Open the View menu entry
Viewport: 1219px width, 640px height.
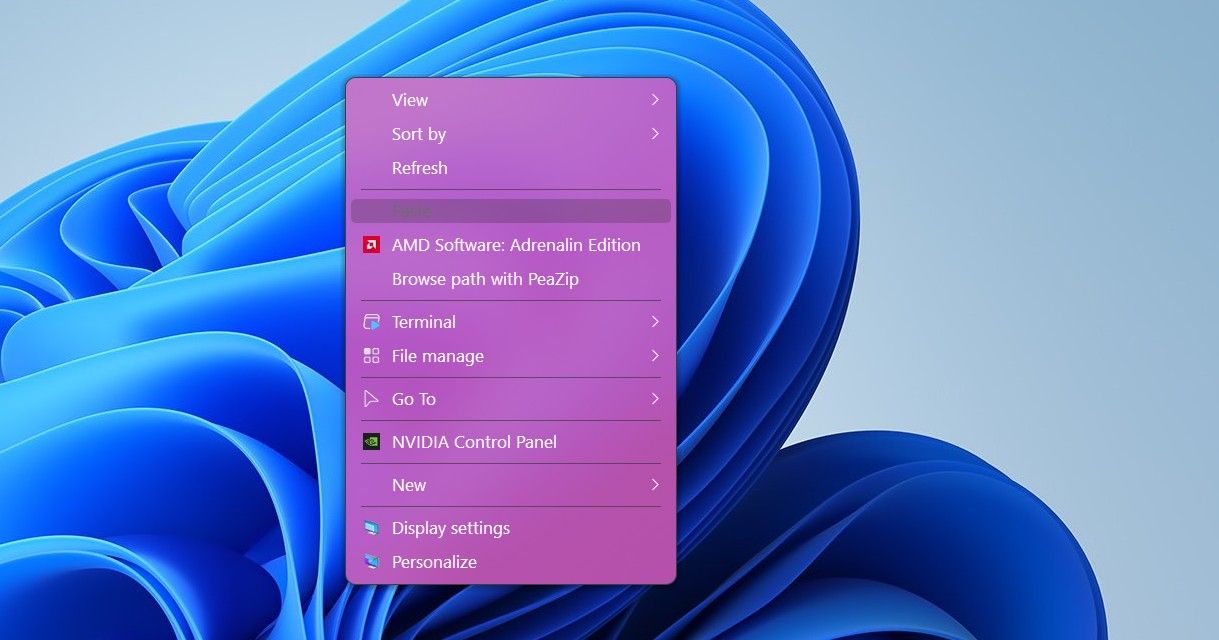tap(511, 100)
